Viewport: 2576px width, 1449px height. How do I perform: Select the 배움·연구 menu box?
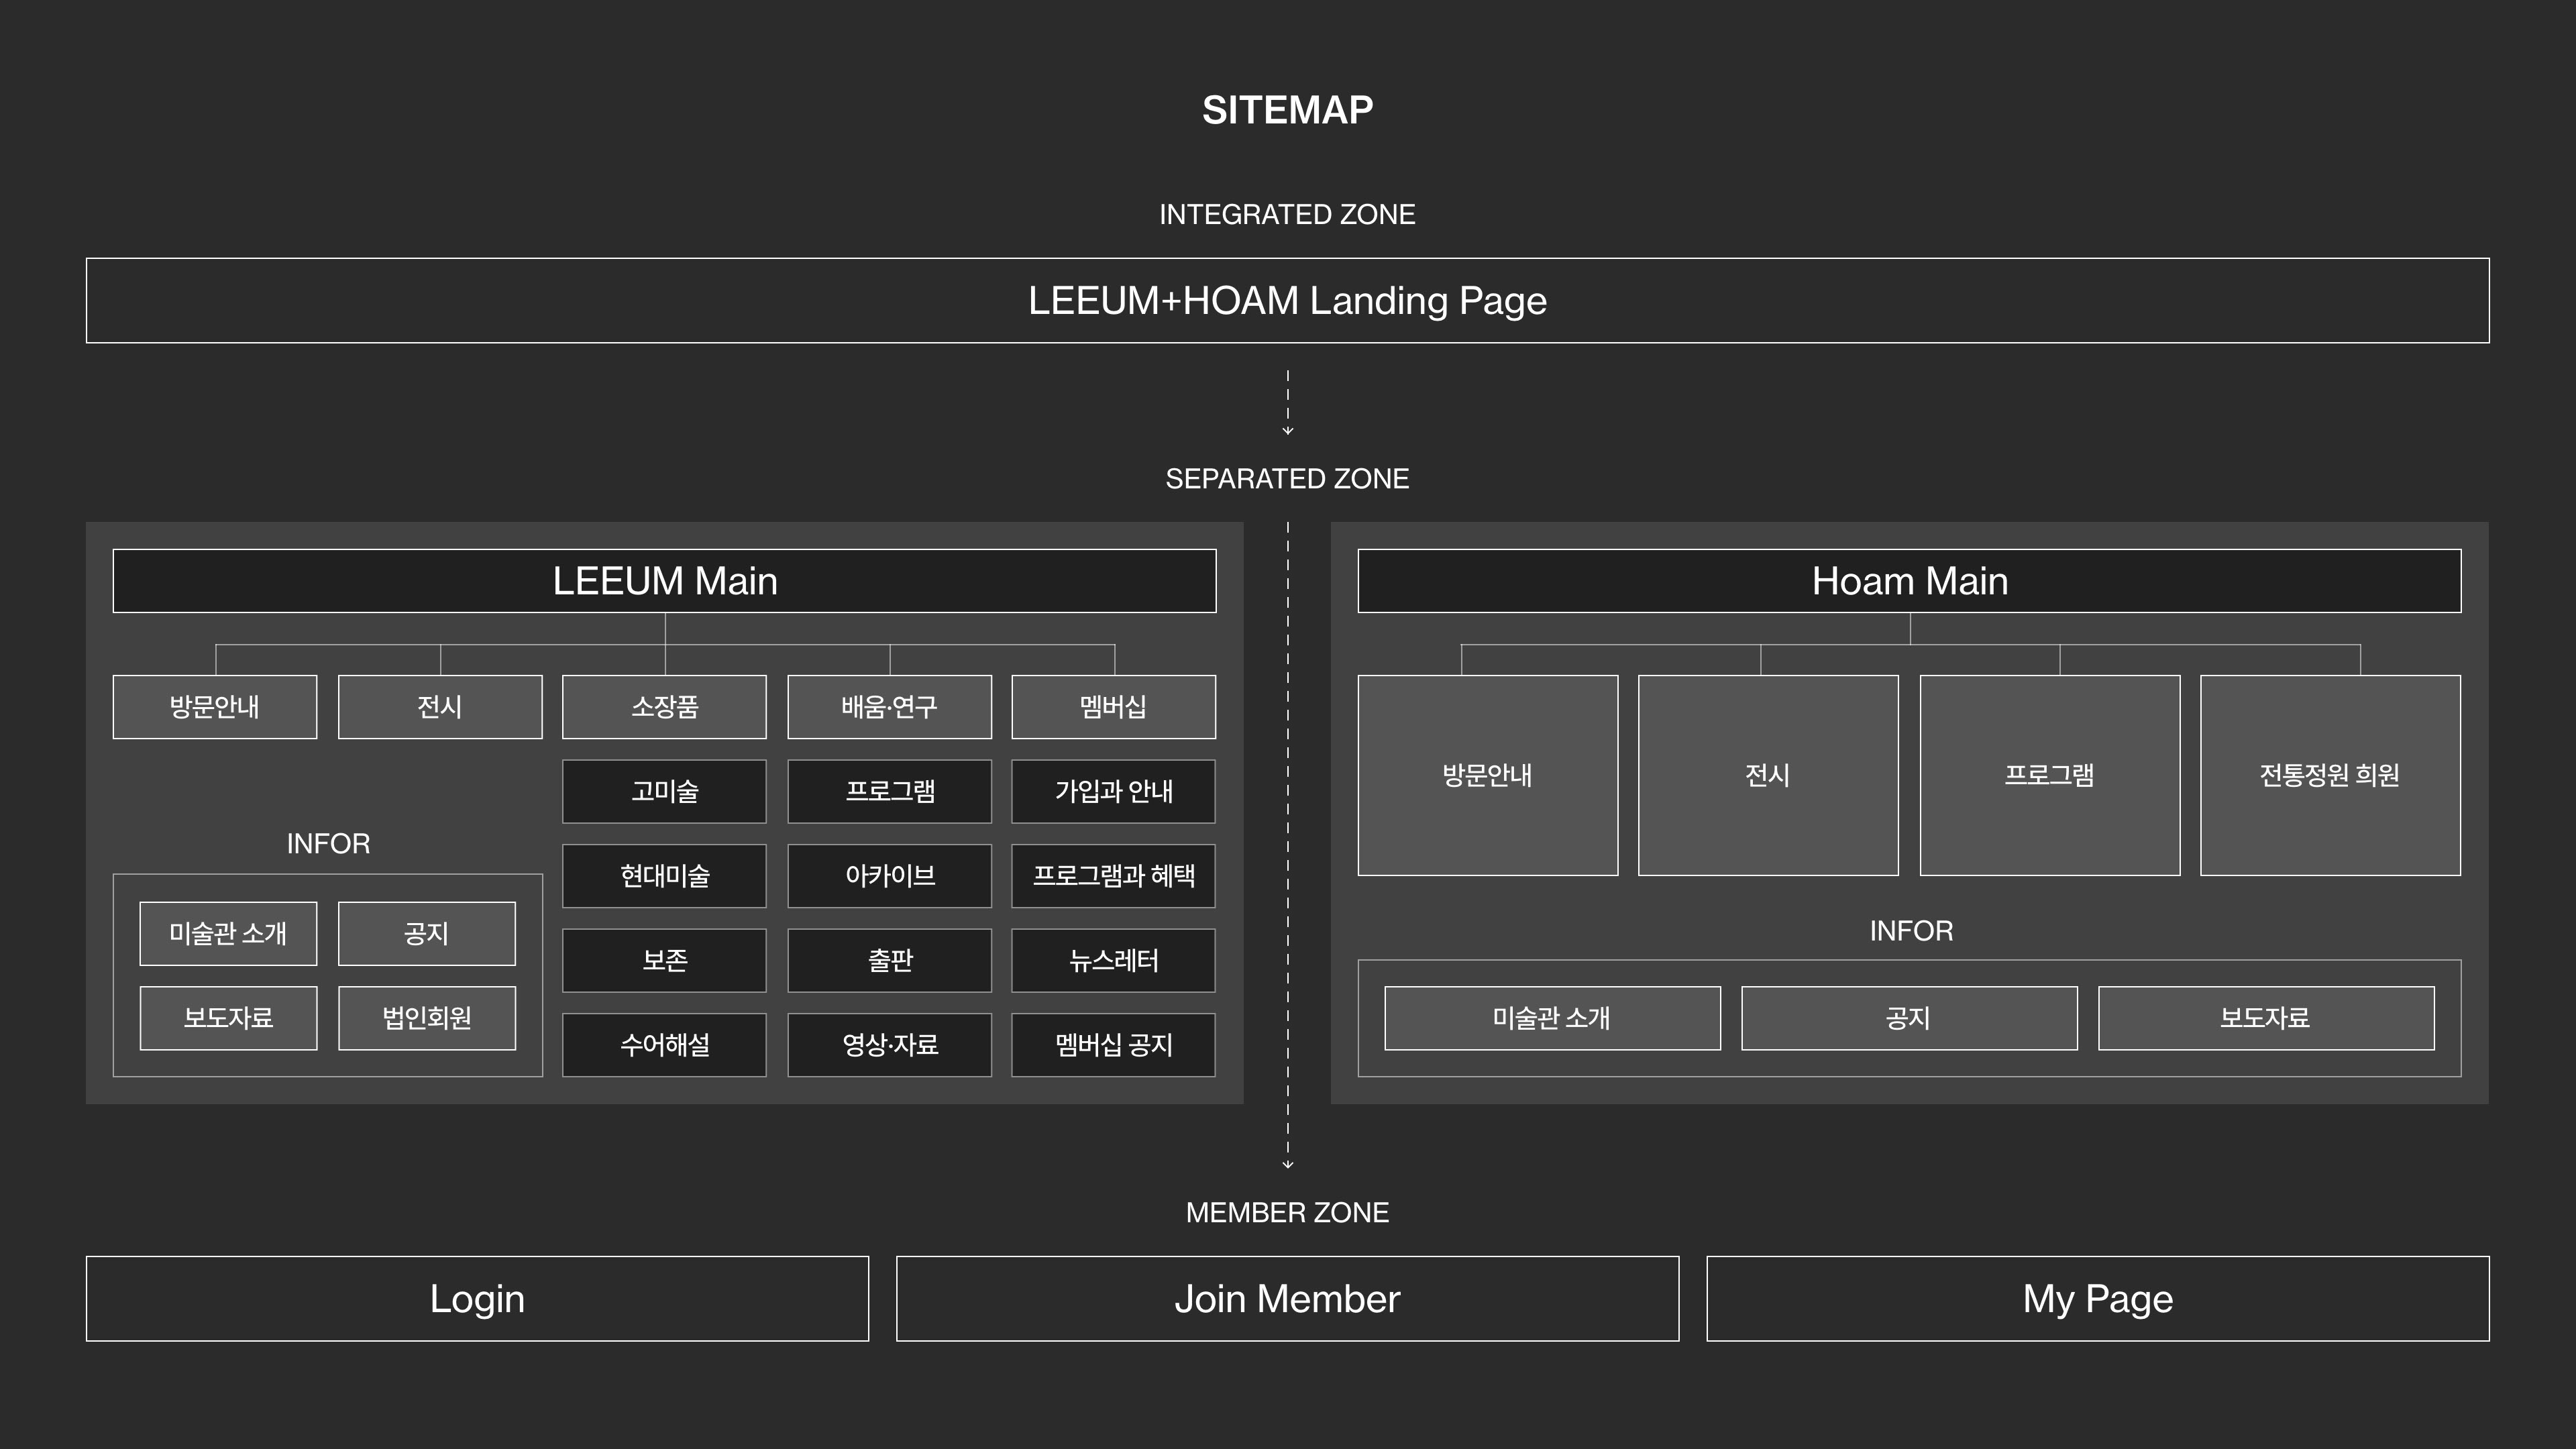(x=889, y=707)
